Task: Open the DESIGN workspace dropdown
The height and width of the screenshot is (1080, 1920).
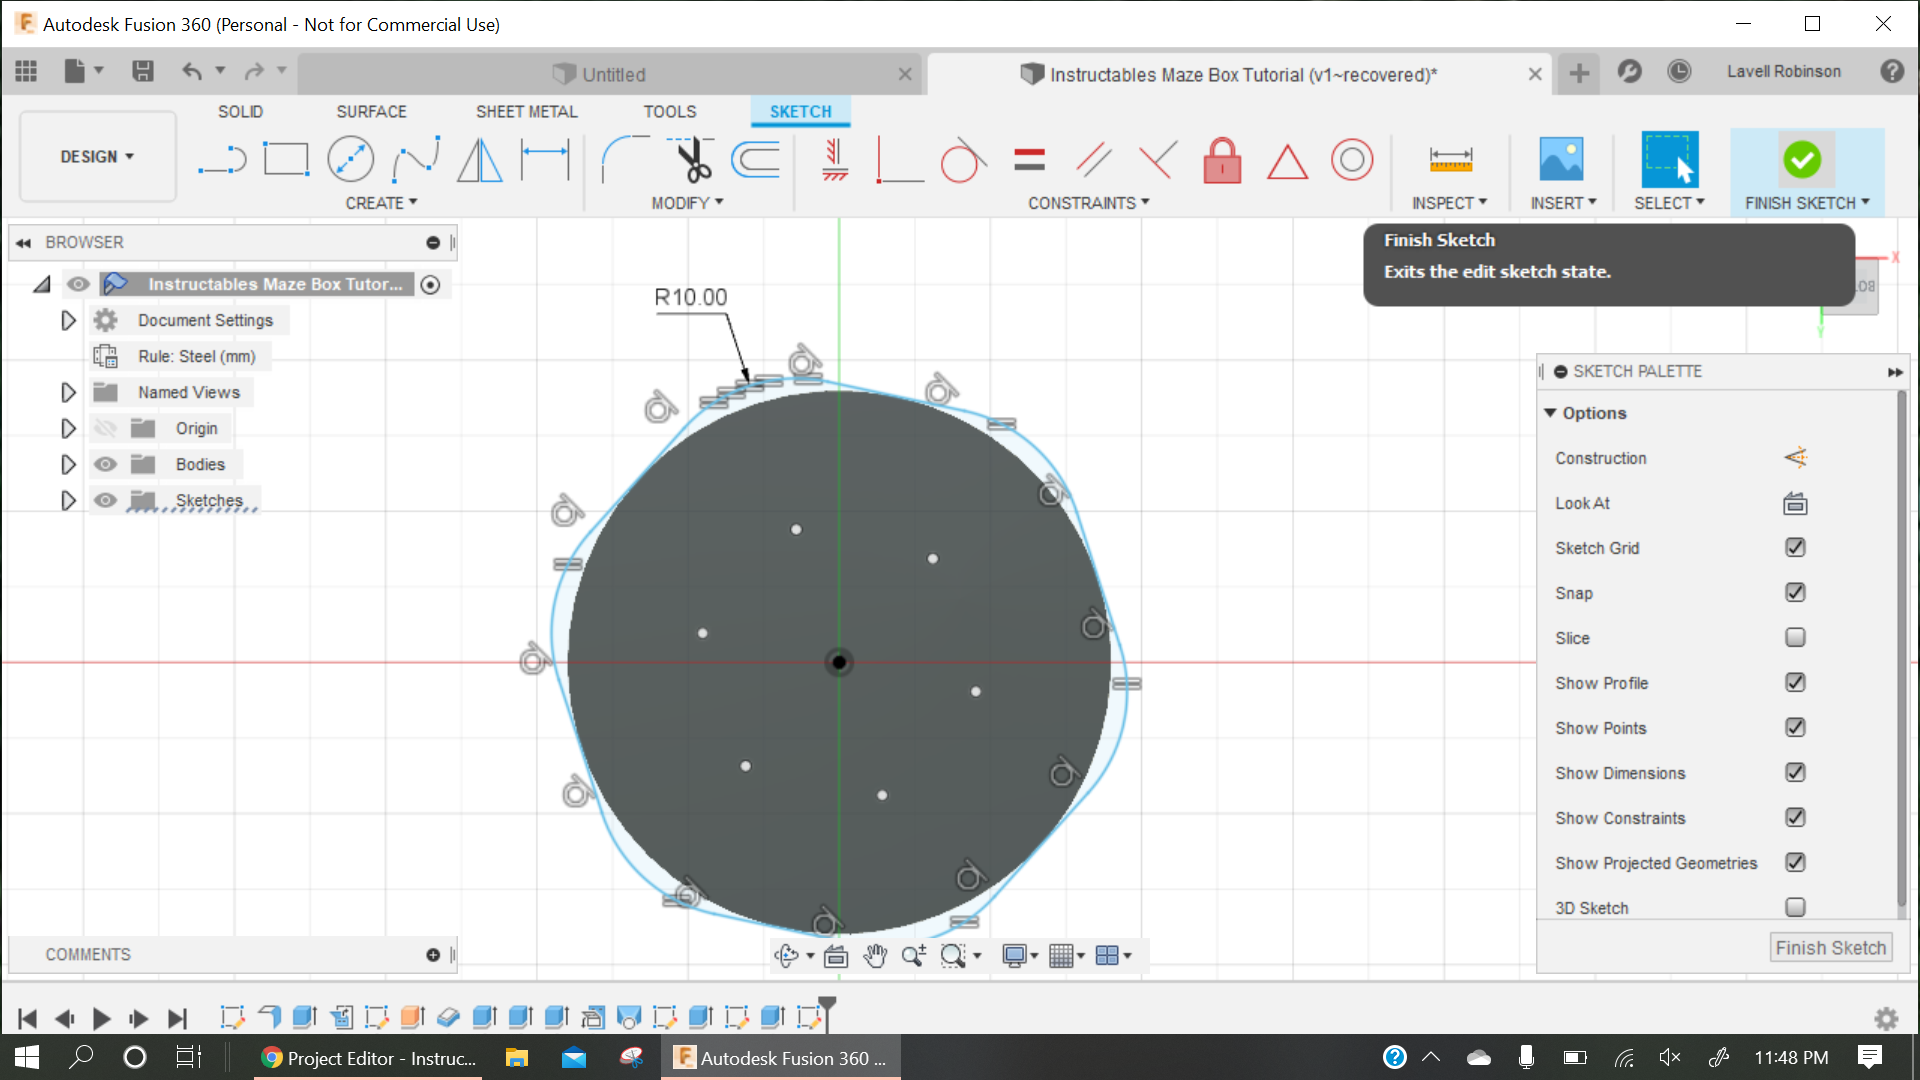Action: [x=97, y=157]
